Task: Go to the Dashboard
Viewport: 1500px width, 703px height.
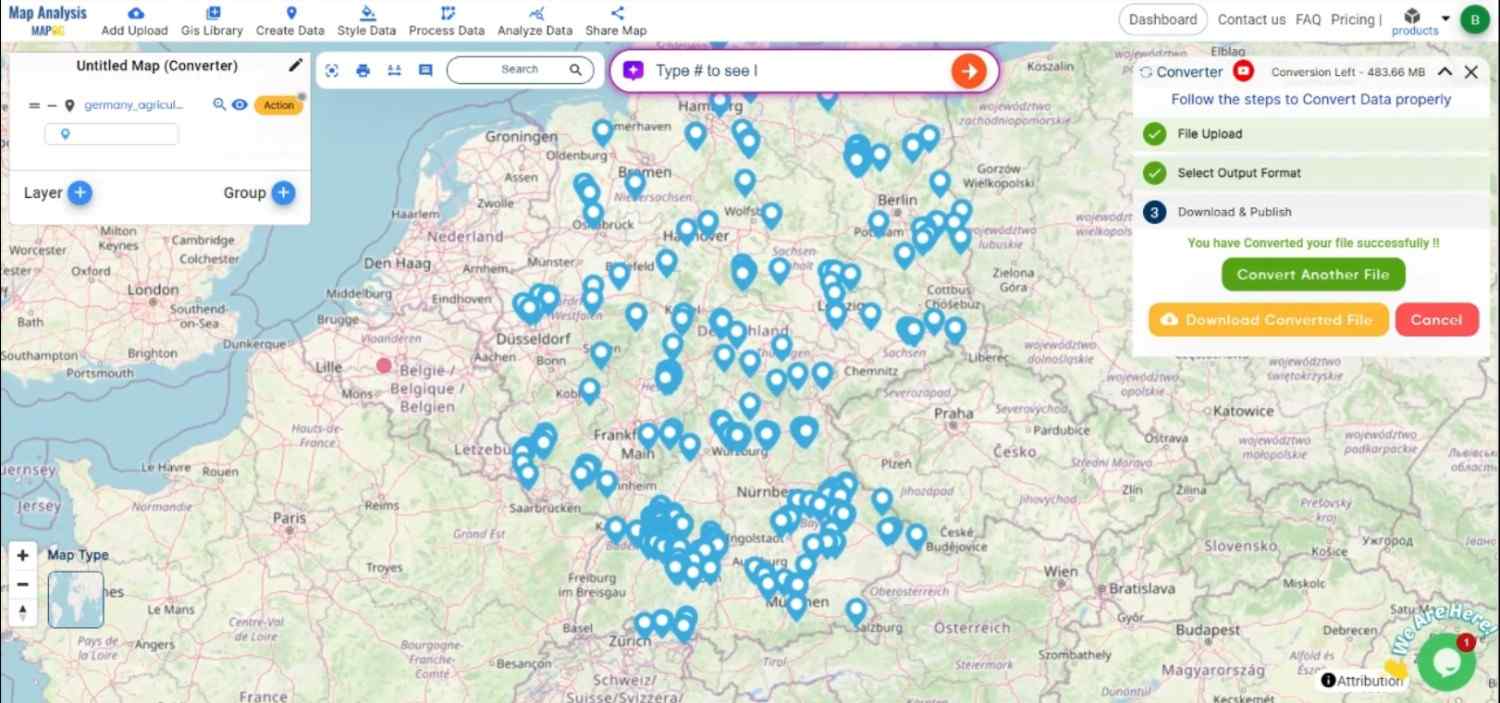Action: pos(1162,19)
